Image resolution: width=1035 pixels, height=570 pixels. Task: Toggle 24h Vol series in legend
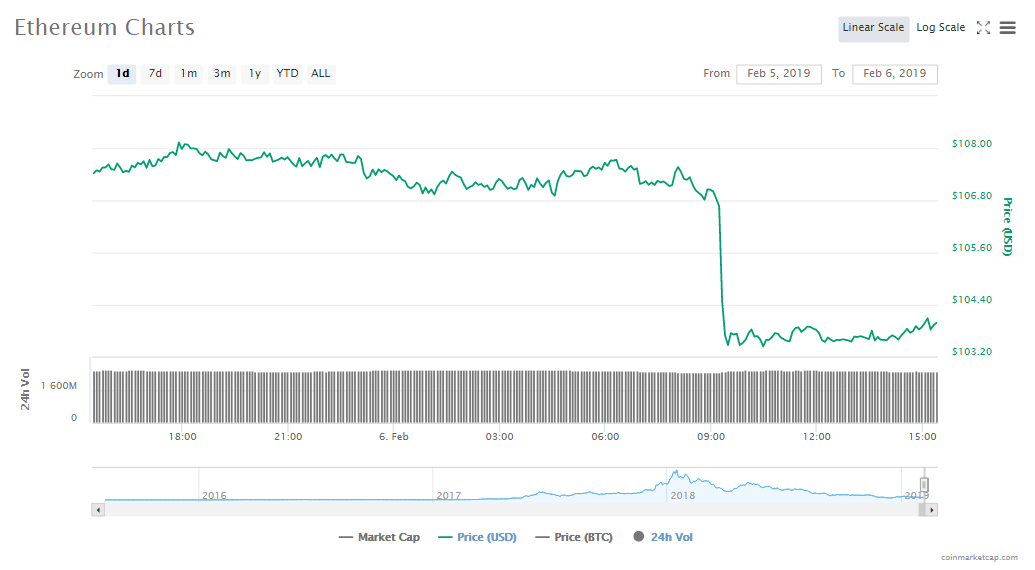[663, 537]
